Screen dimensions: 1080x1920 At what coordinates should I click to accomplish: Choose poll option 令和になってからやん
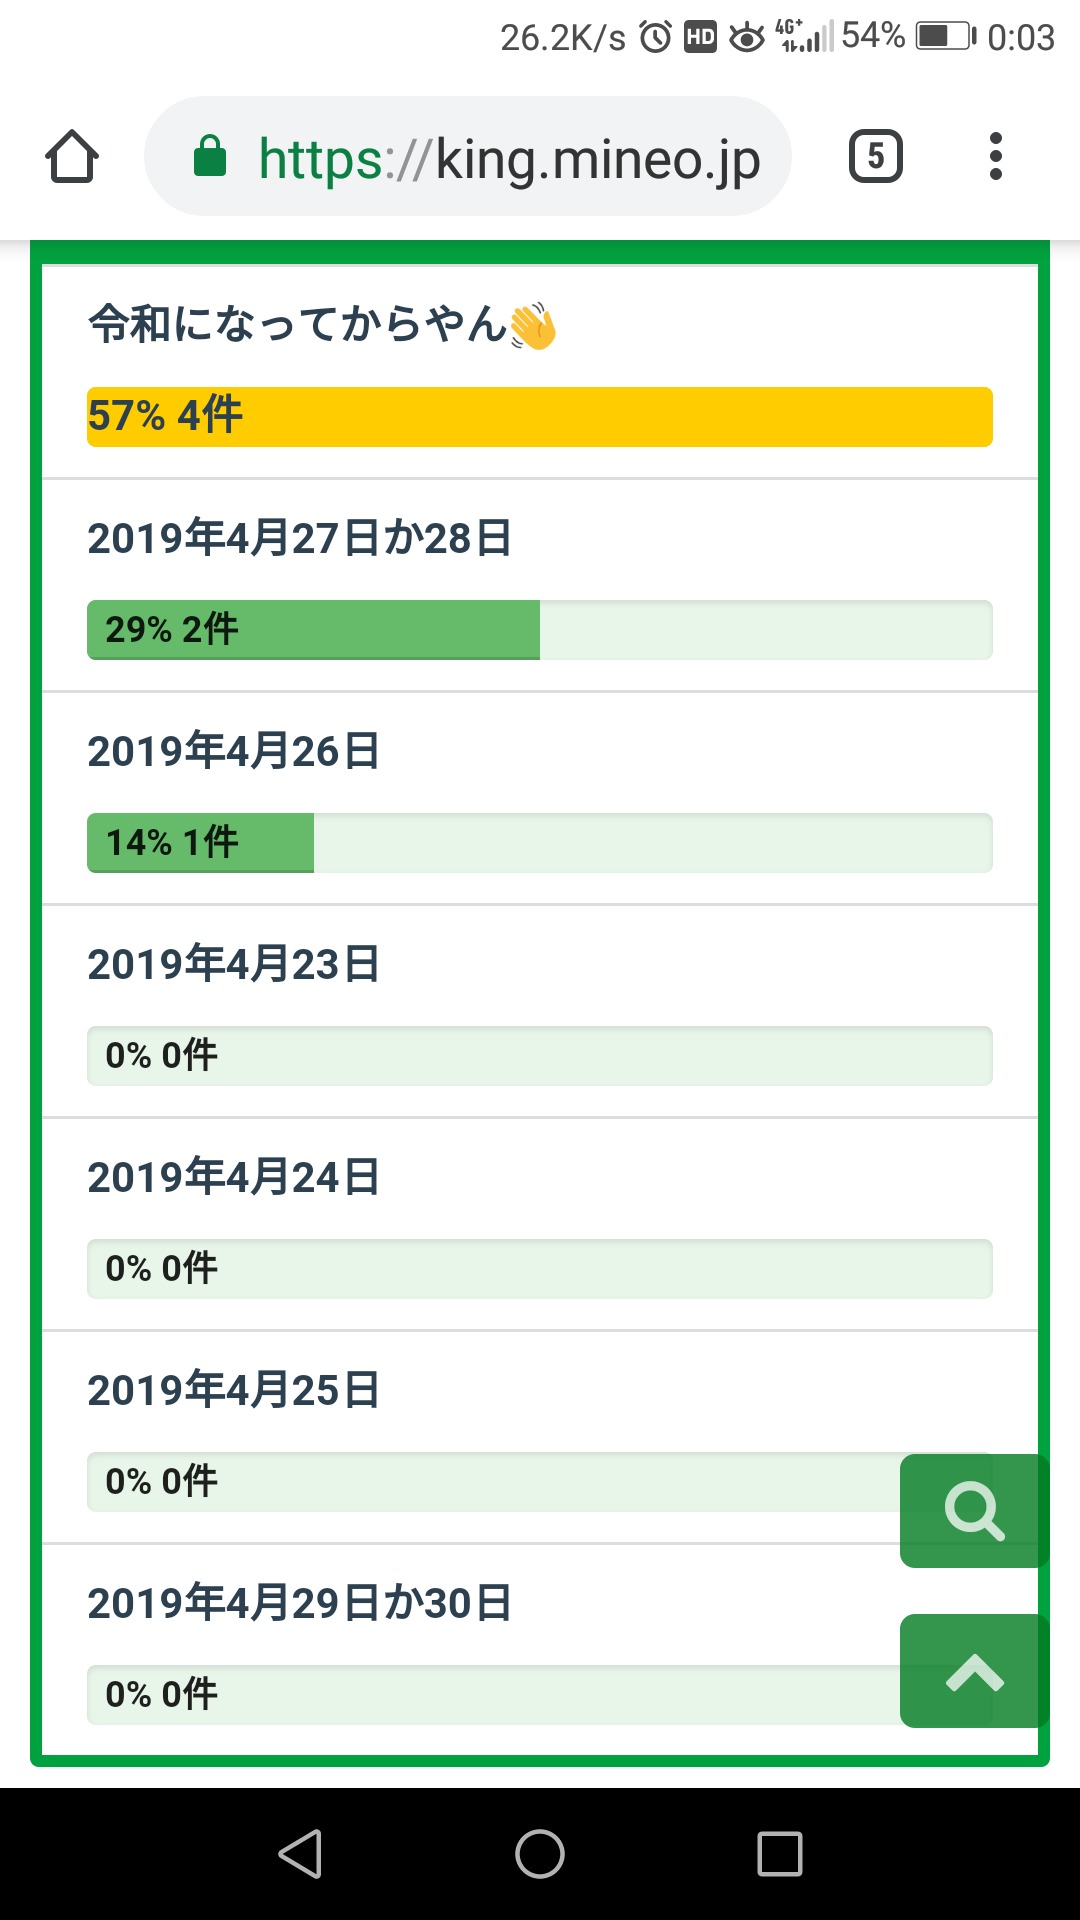[x=320, y=325]
